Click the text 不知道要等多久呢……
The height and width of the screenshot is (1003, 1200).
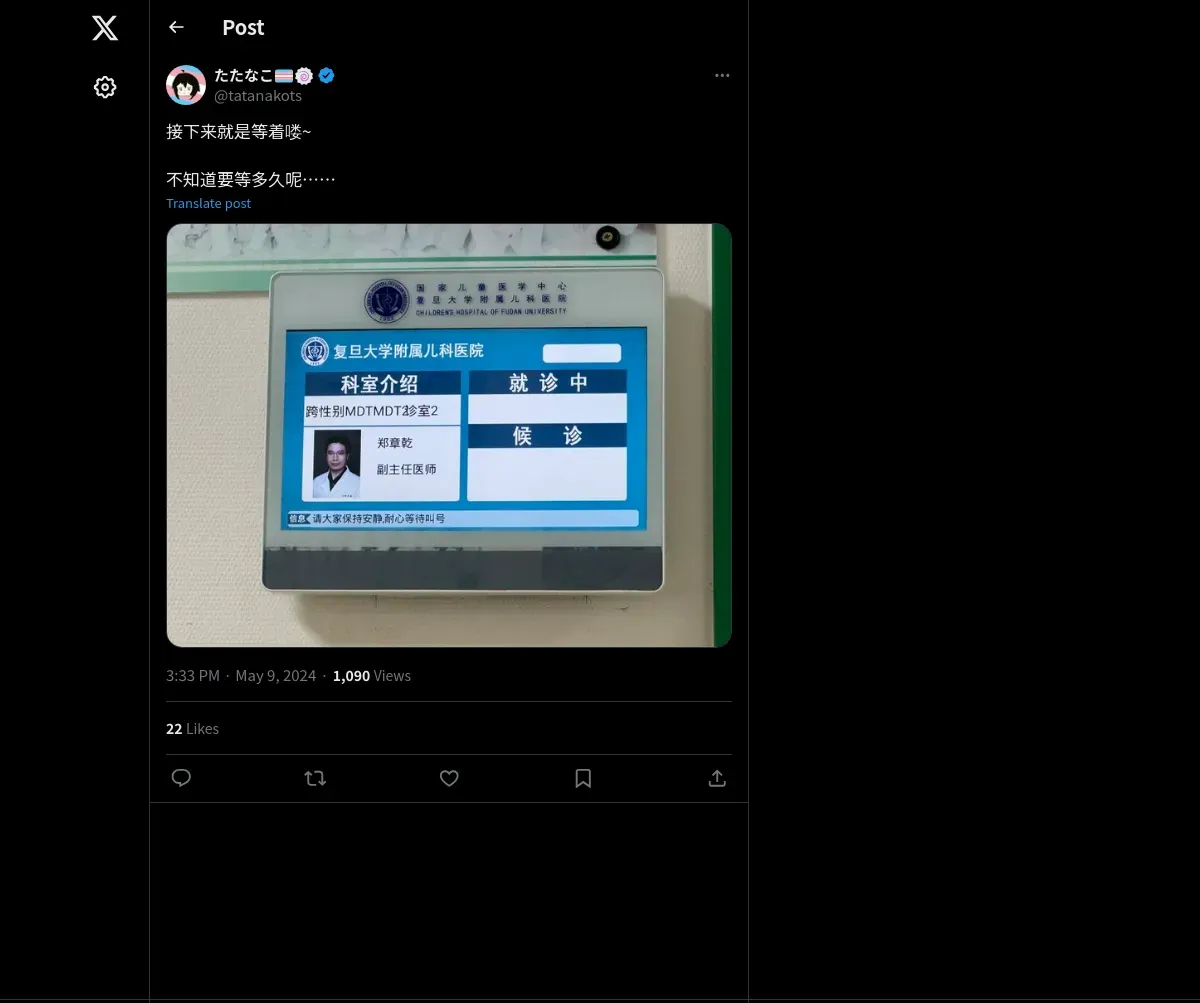[251, 180]
